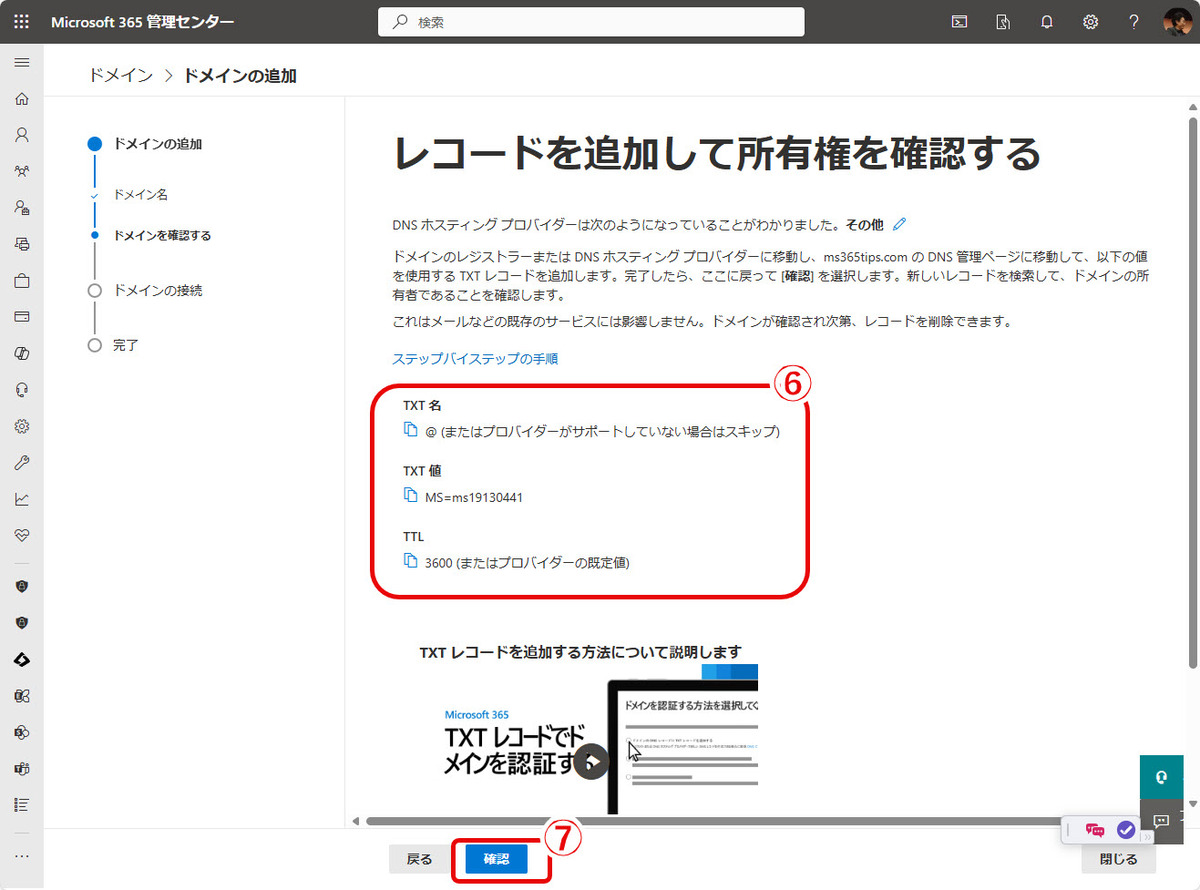Open Settings gear icon in sidebar

[21, 426]
